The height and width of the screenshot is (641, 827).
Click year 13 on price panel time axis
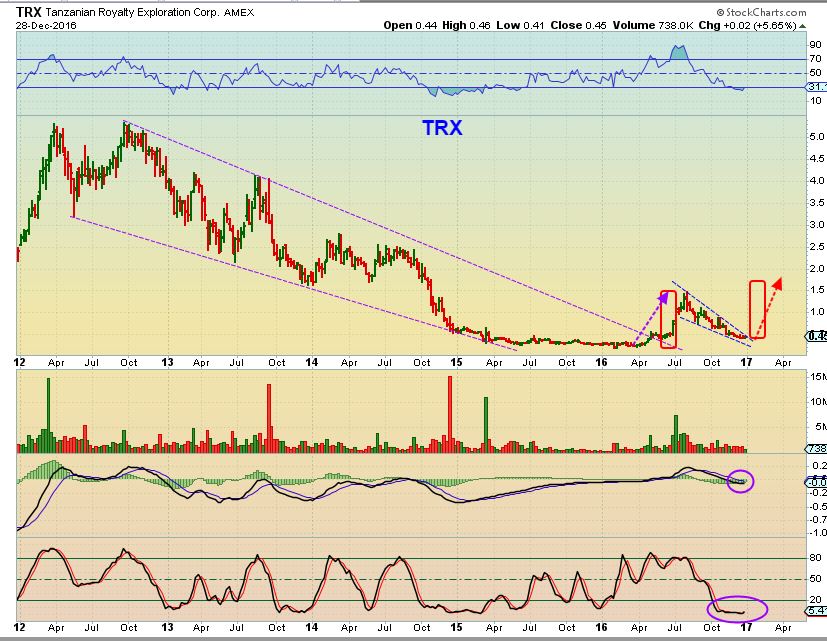tap(167, 362)
